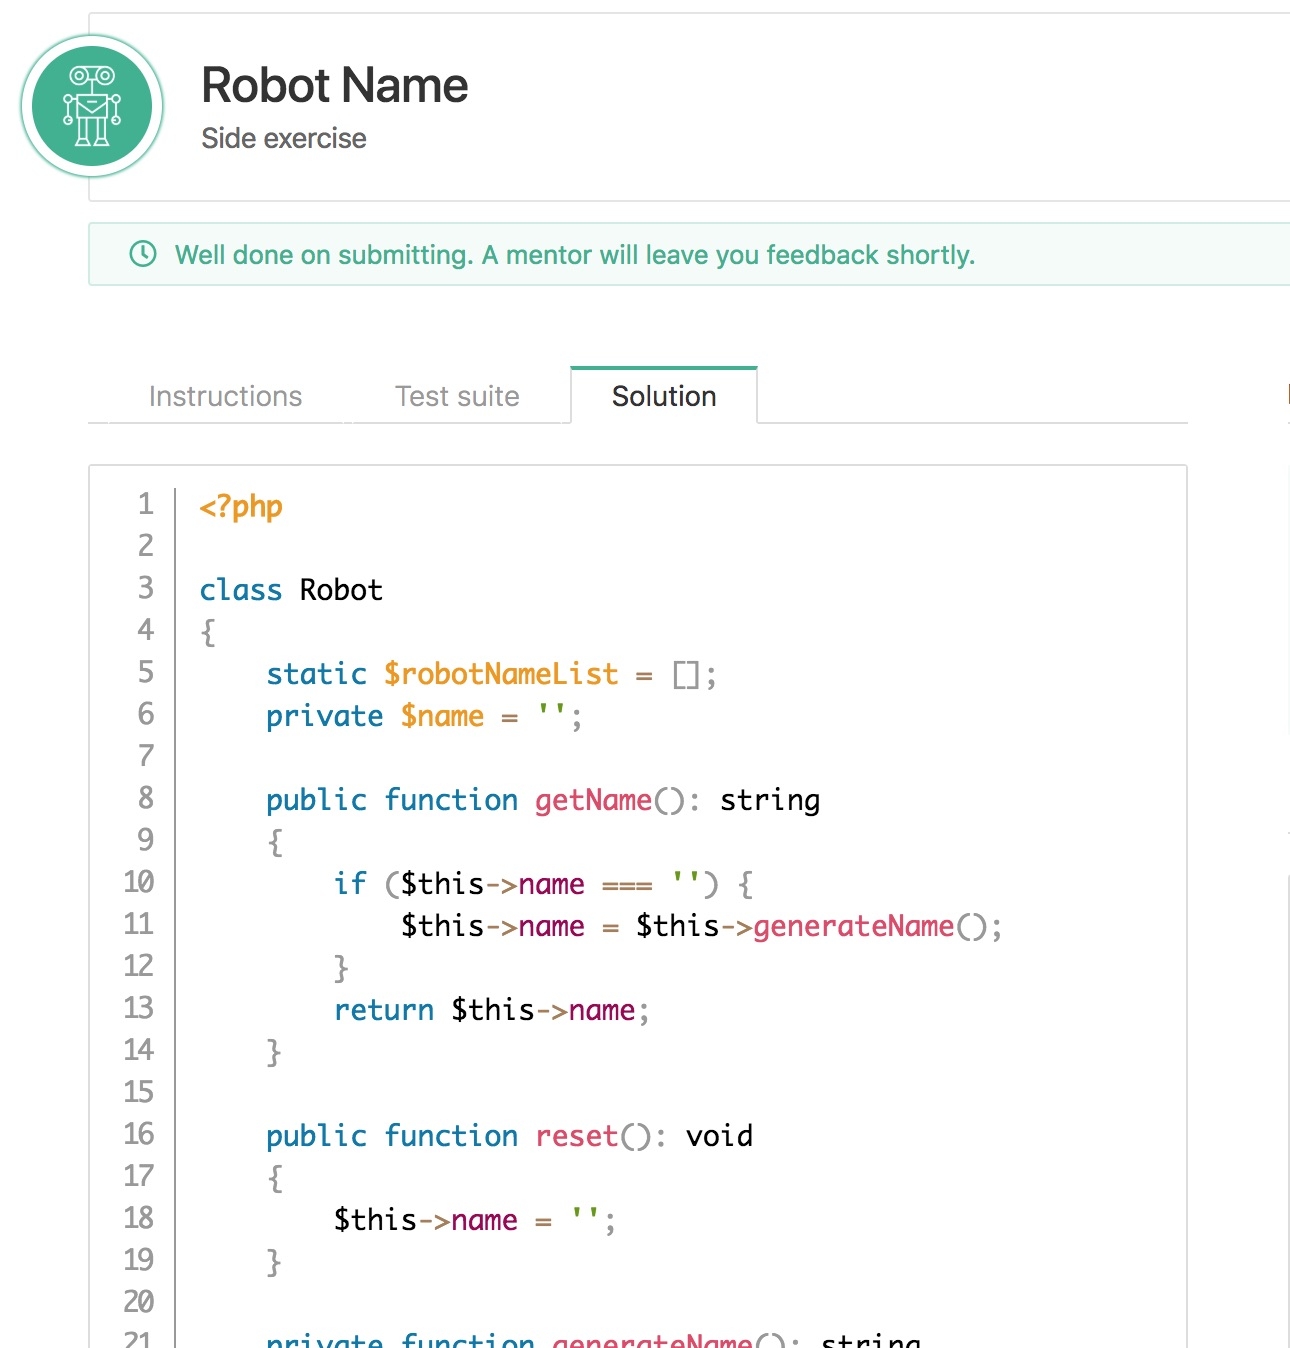Click the getName function name
The width and height of the screenshot is (1290, 1348).
593,800
